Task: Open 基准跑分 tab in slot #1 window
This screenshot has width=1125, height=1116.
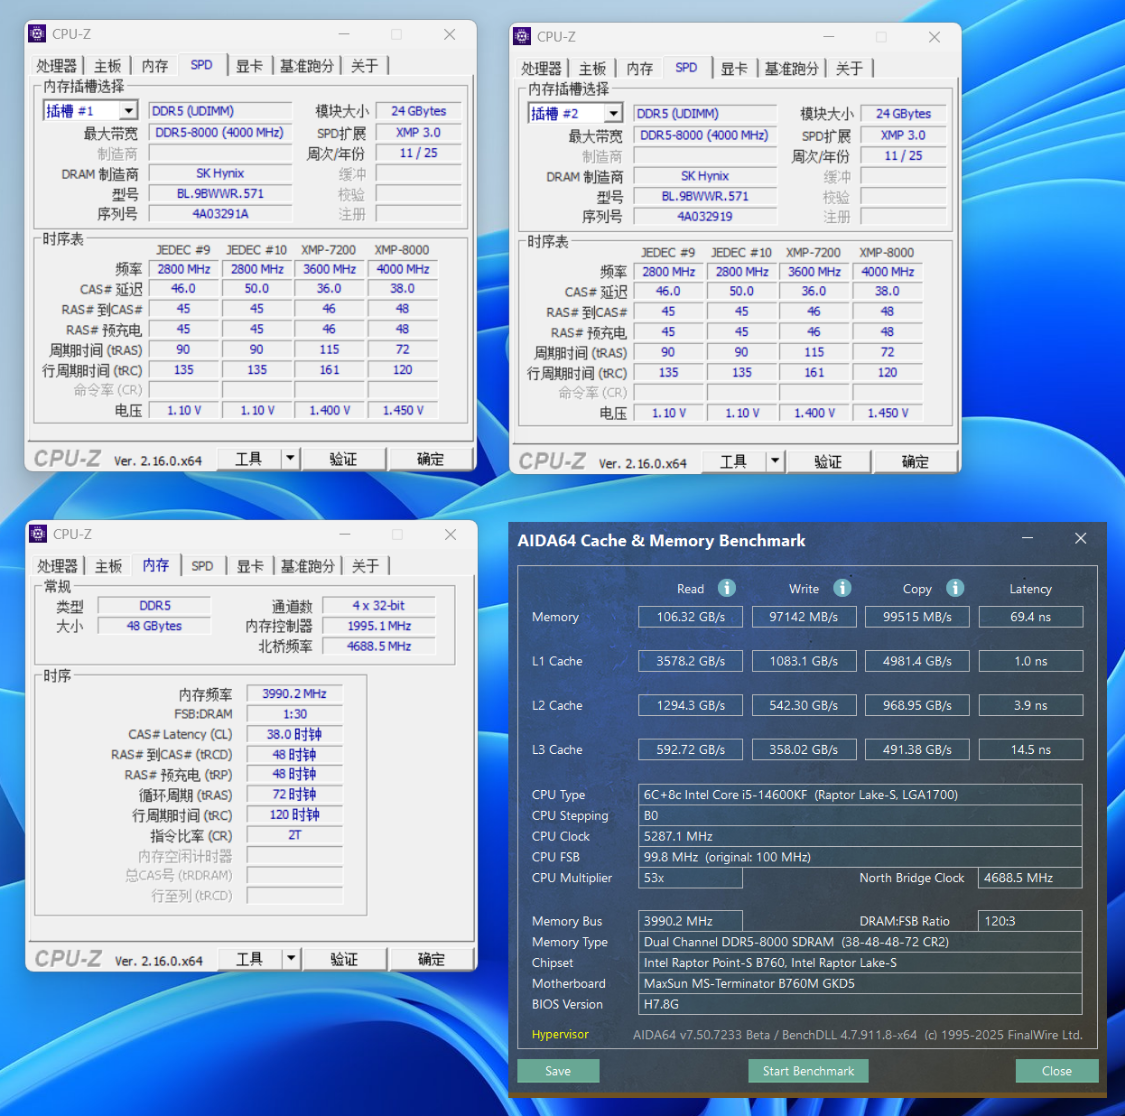Action: (307, 66)
